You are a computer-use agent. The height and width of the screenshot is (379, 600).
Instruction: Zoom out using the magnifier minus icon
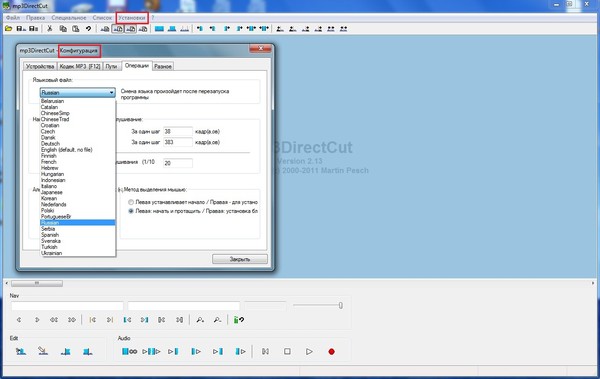[217, 320]
